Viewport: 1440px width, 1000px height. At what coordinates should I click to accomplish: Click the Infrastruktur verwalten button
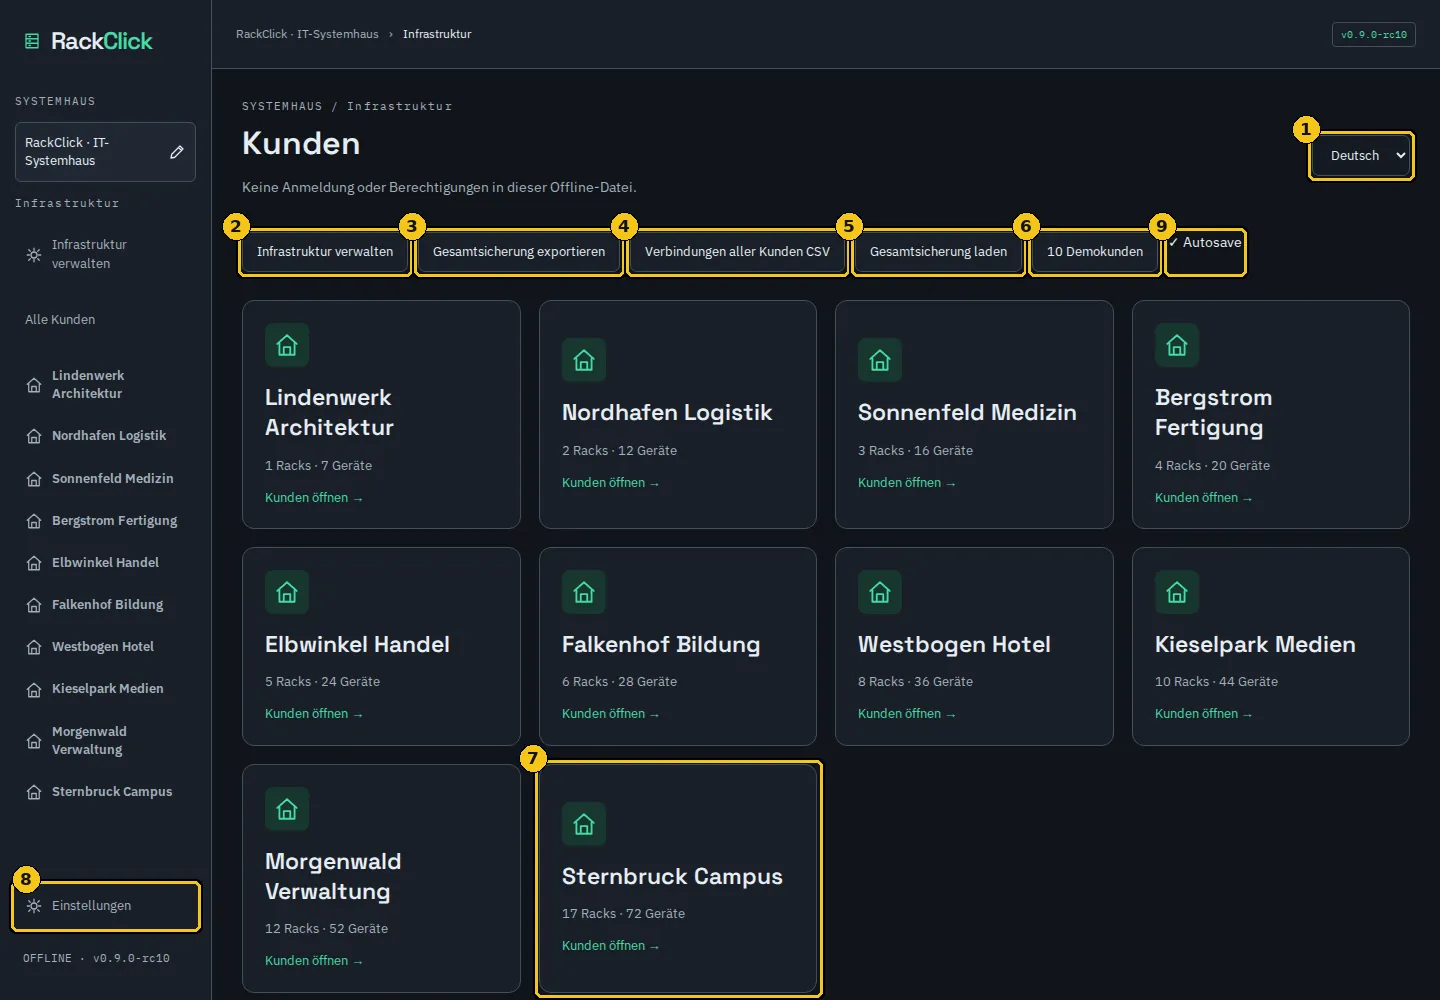(325, 252)
